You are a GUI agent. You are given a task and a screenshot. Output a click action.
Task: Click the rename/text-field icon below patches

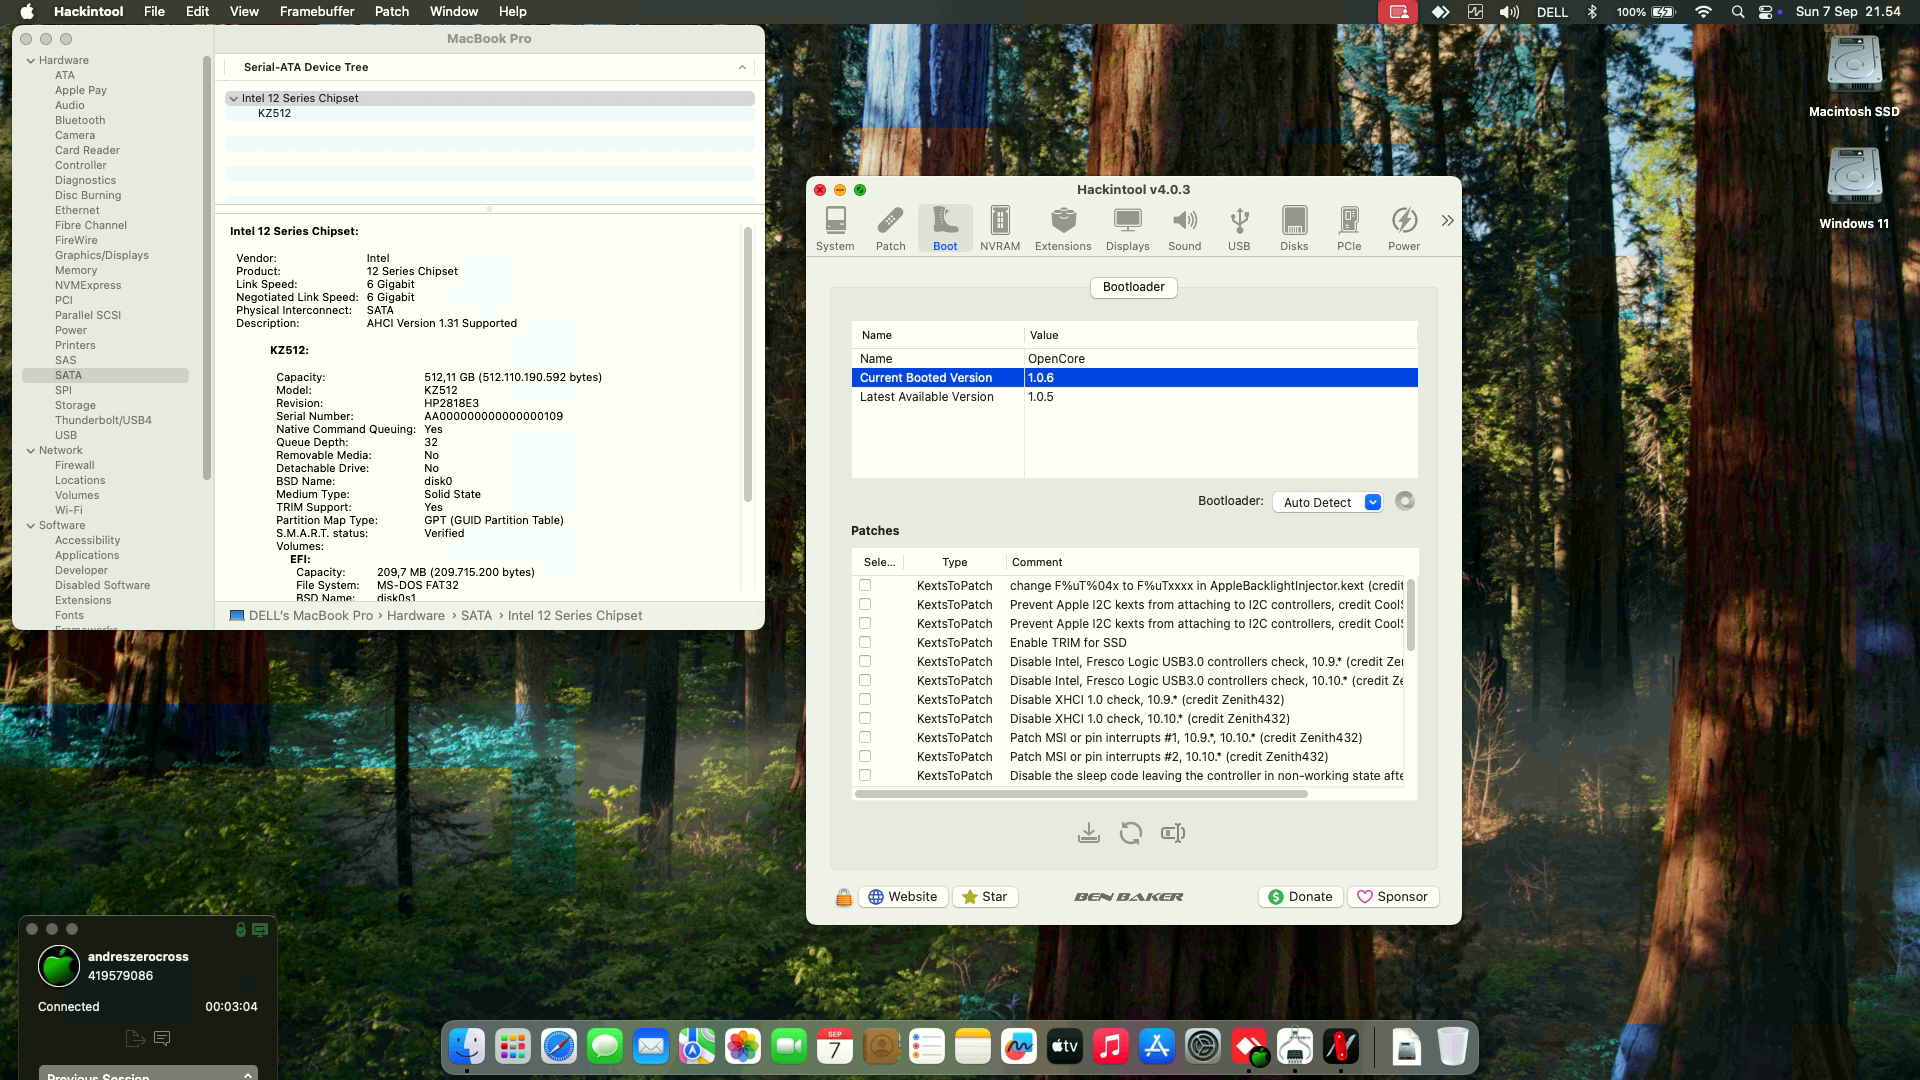coord(1173,833)
